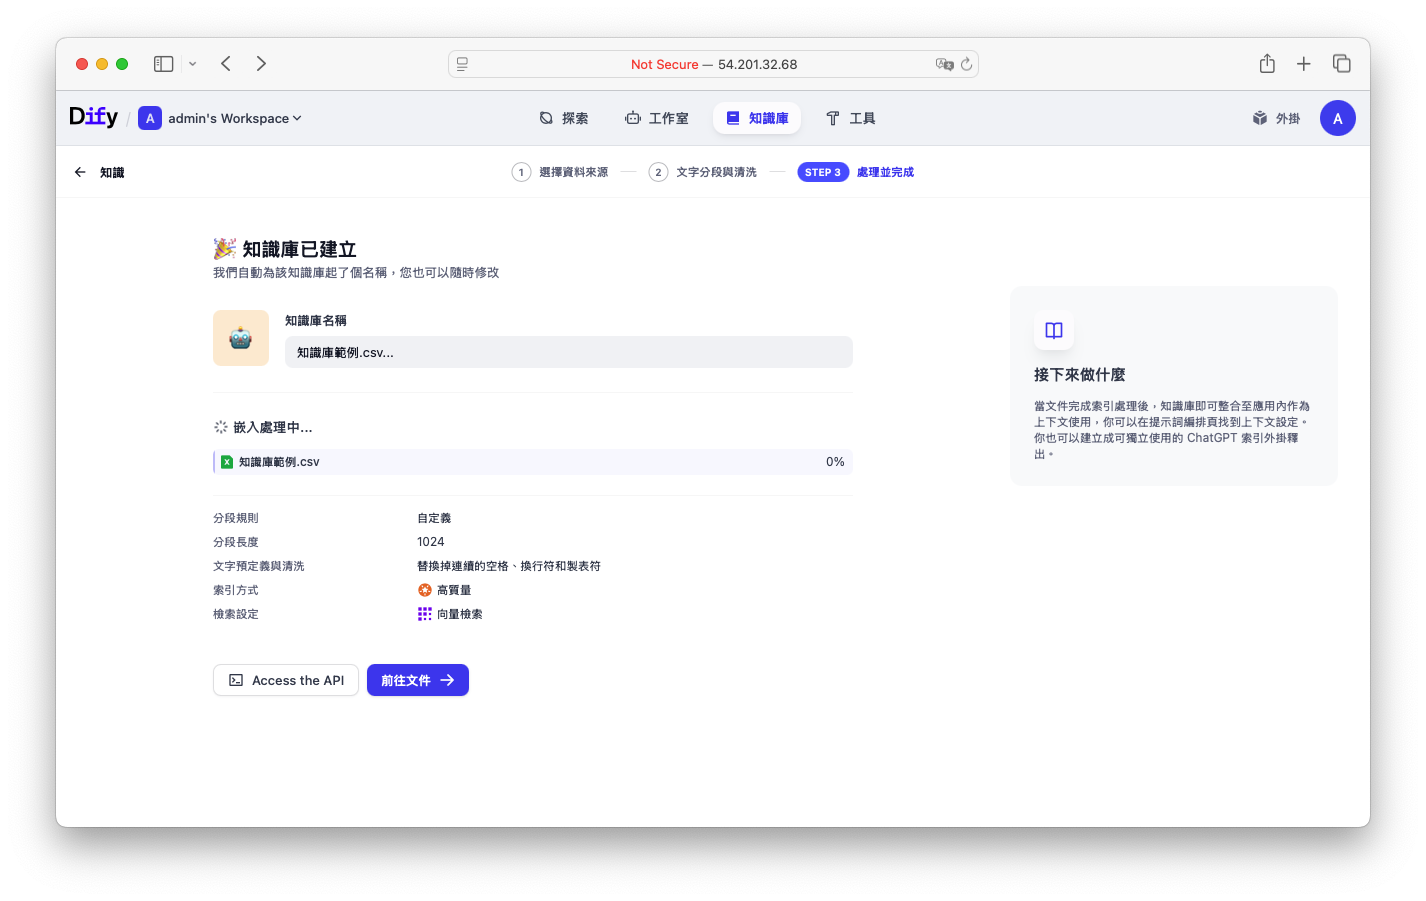1426x901 pixels.
Task: Open the user avatar account menu
Action: click(x=1337, y=118)
